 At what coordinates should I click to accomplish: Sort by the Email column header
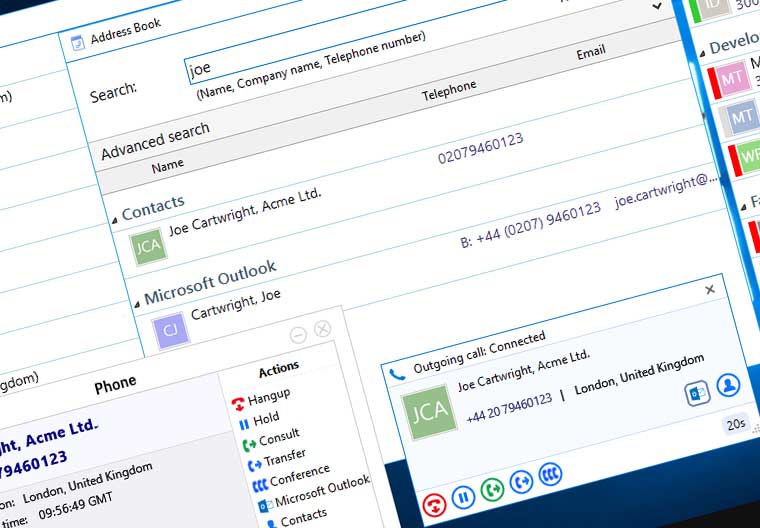(591, 52)
